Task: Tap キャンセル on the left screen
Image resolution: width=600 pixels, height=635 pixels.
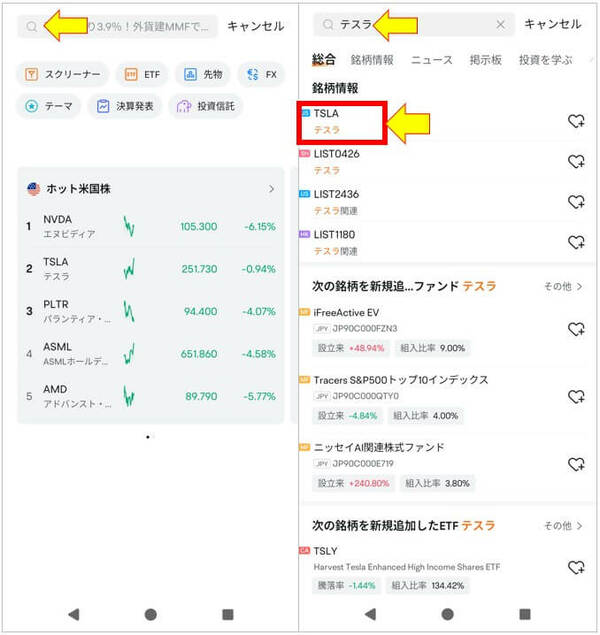Action: pos(255,27)
